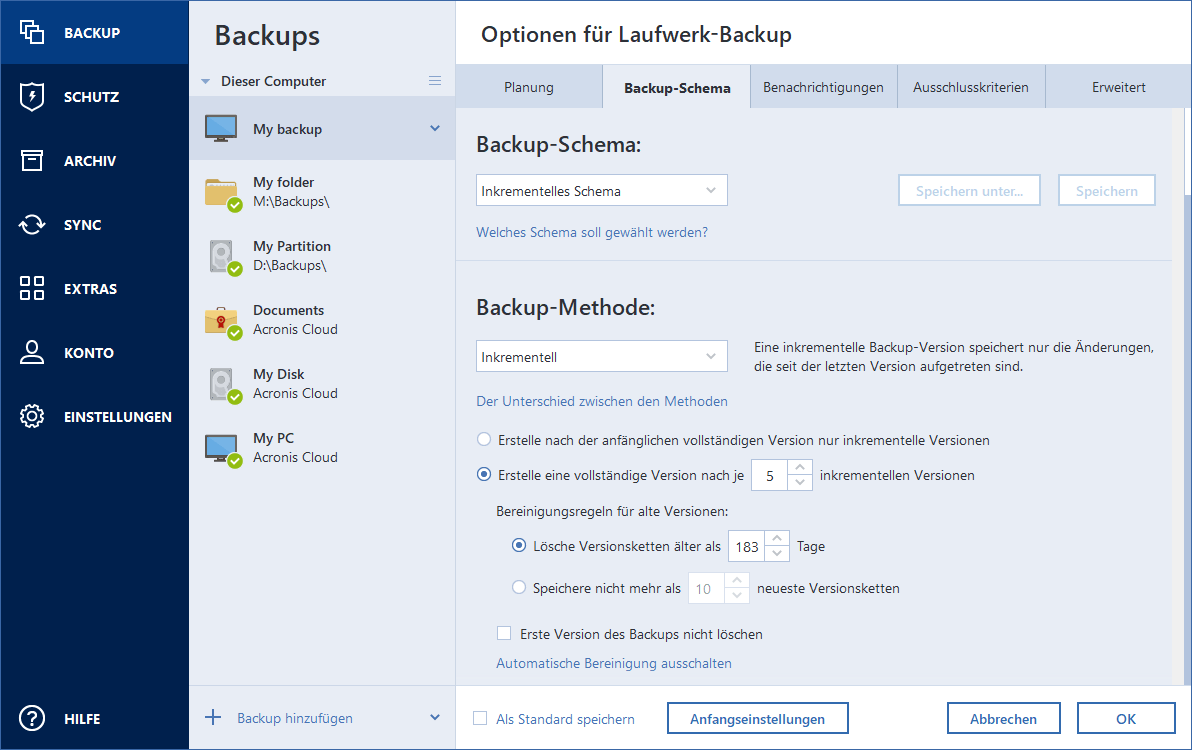
Task: Collapse the 'Dieser Computer' group
Action: 206,81
